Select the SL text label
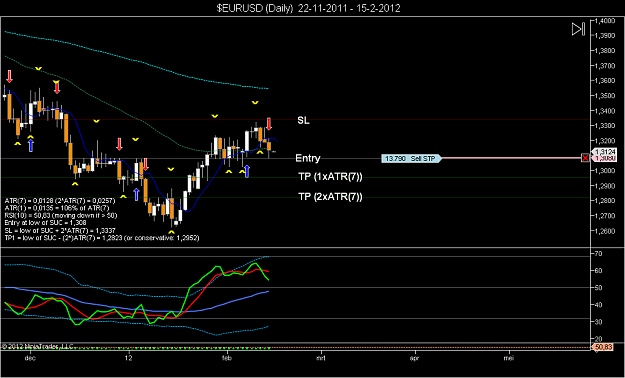 pyautogui.click(x=303, y=121)
